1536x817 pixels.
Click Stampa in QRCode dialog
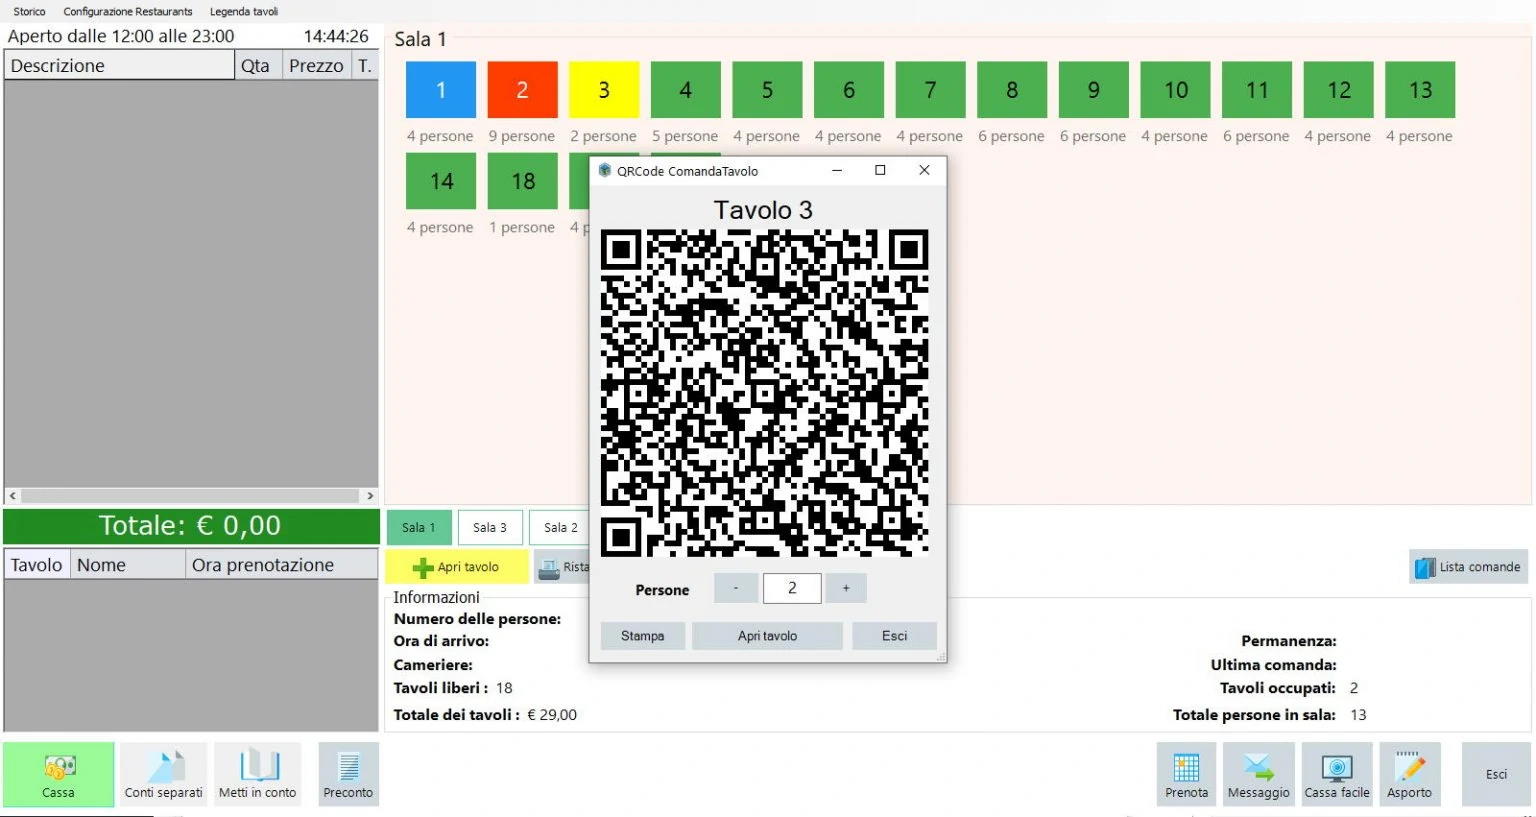tap(642, 636)
